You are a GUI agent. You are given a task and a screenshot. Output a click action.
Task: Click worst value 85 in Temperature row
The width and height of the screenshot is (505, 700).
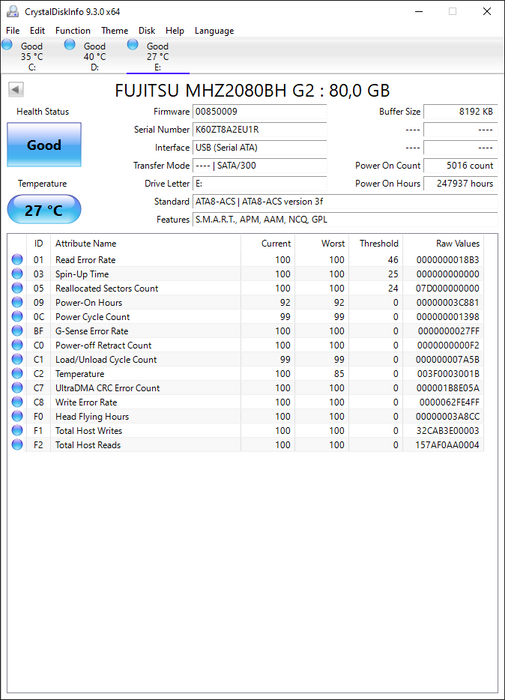(x=339, y=374)
